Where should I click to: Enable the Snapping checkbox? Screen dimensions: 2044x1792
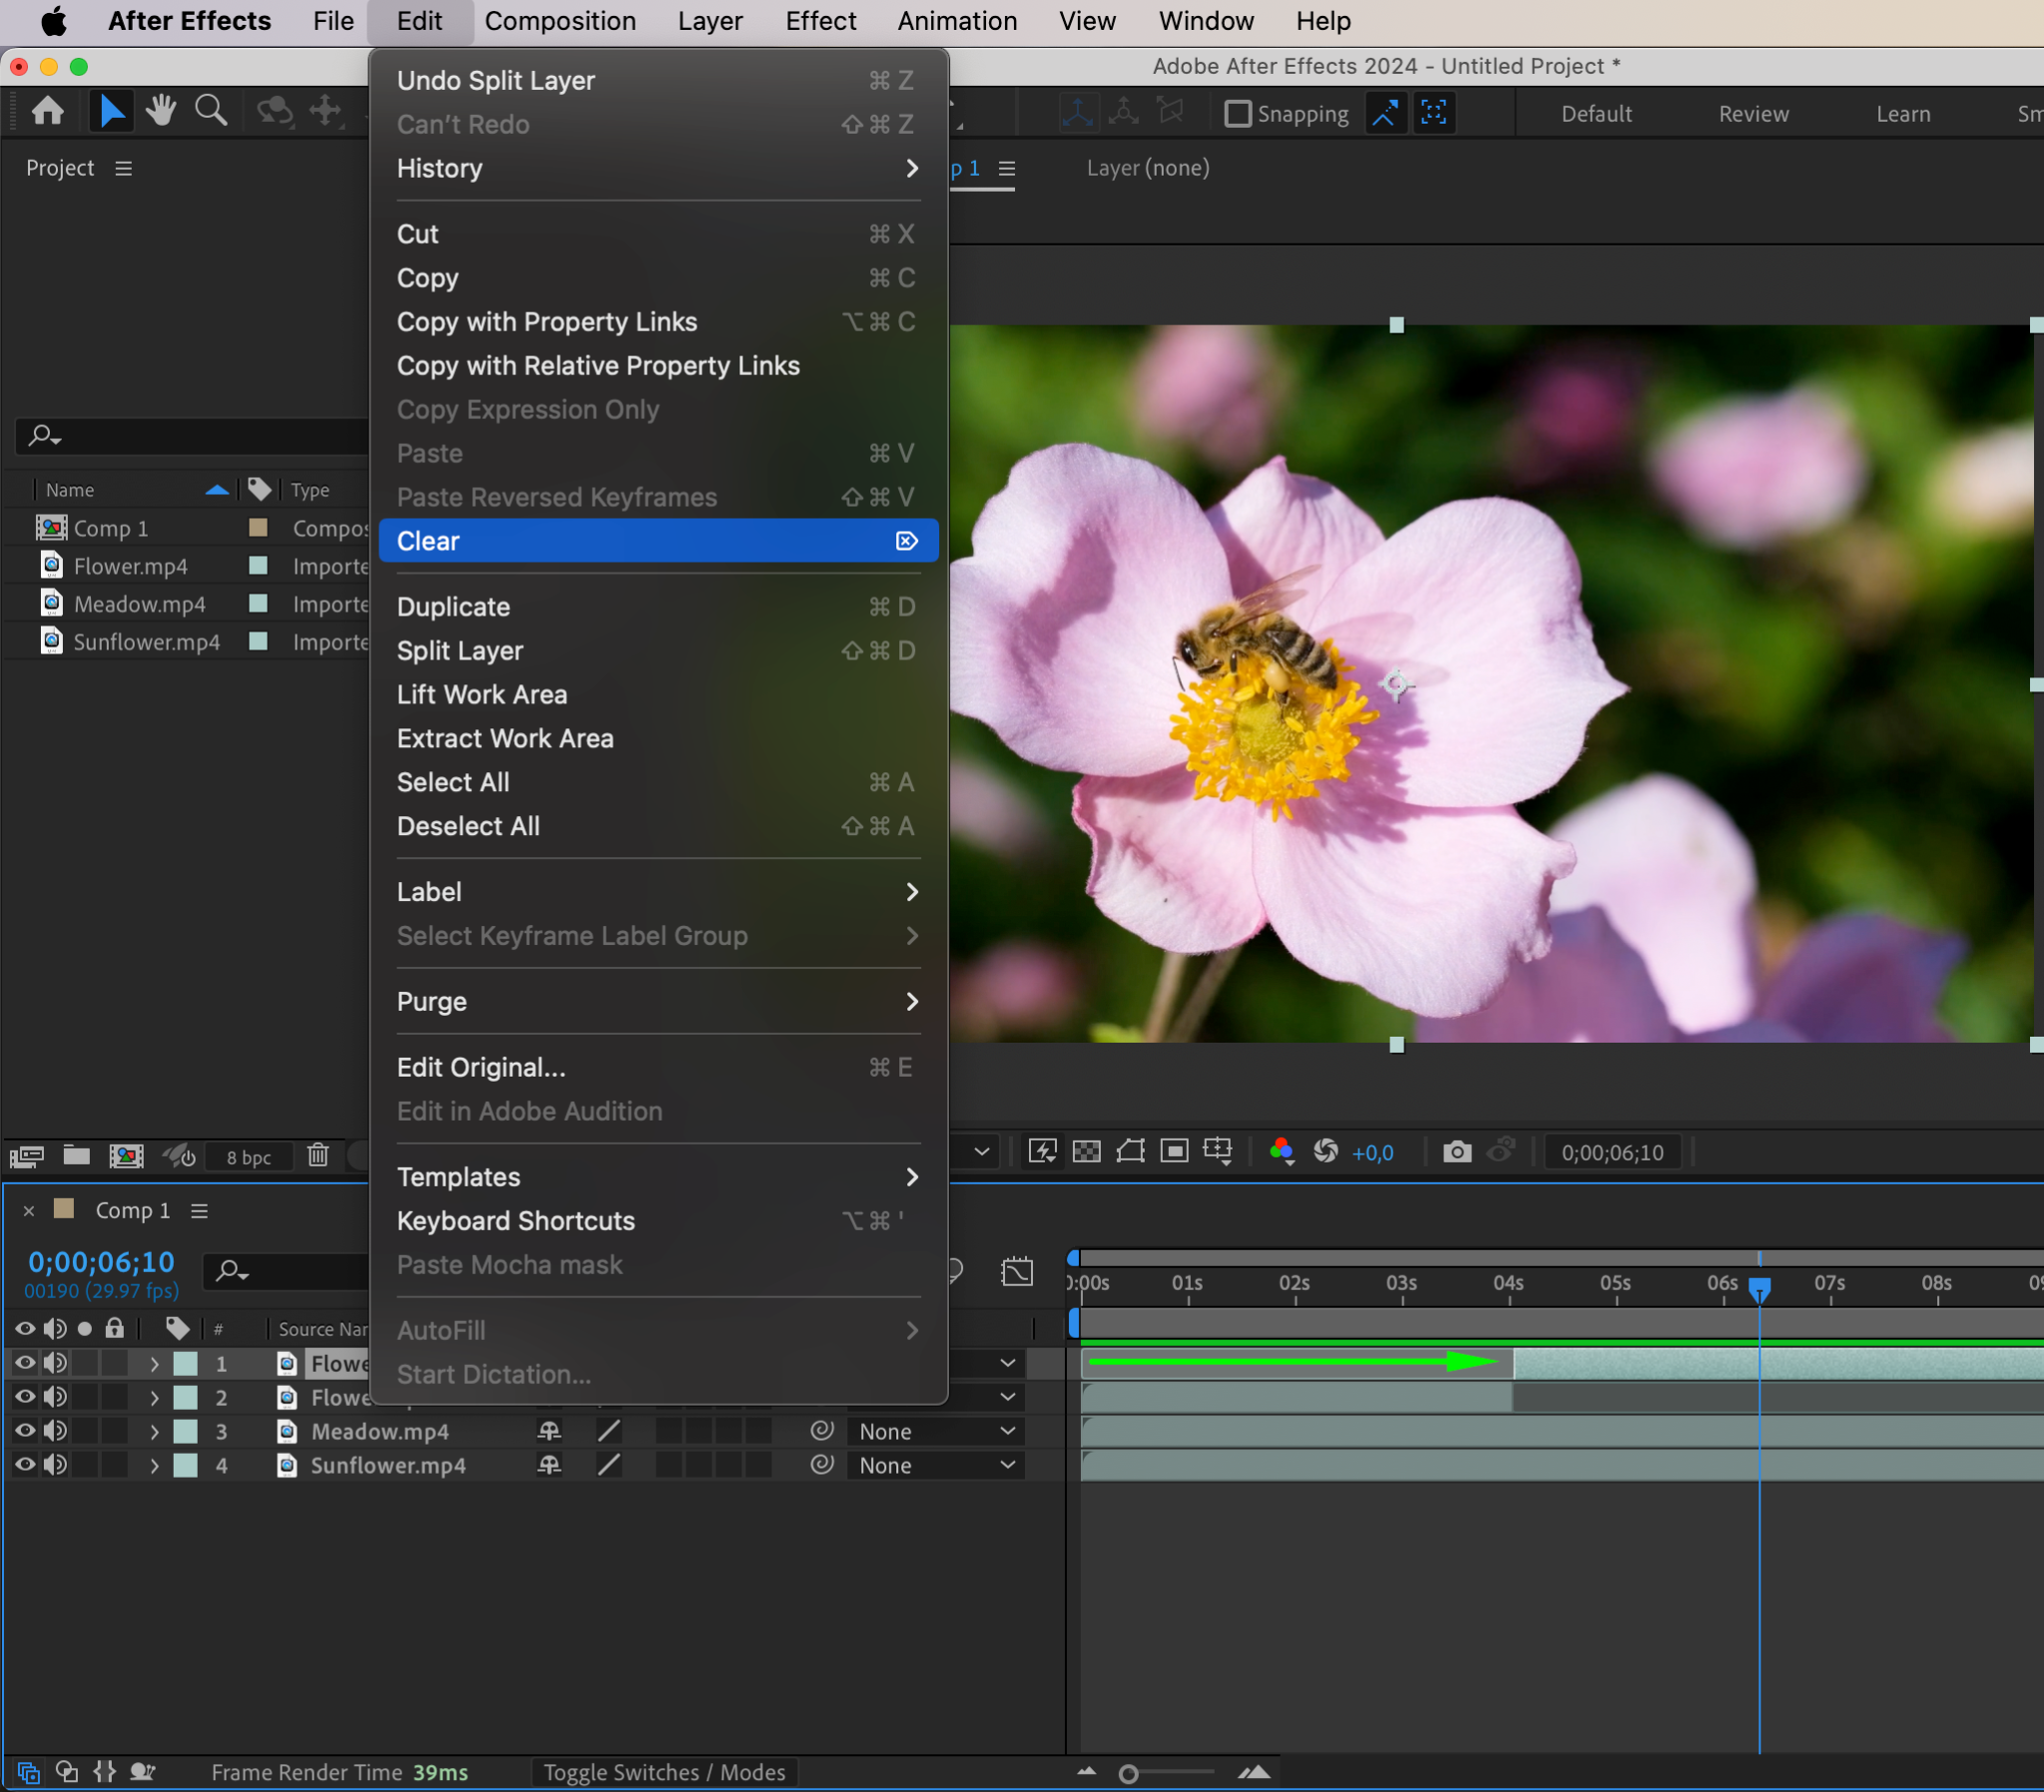(1238, 114)
